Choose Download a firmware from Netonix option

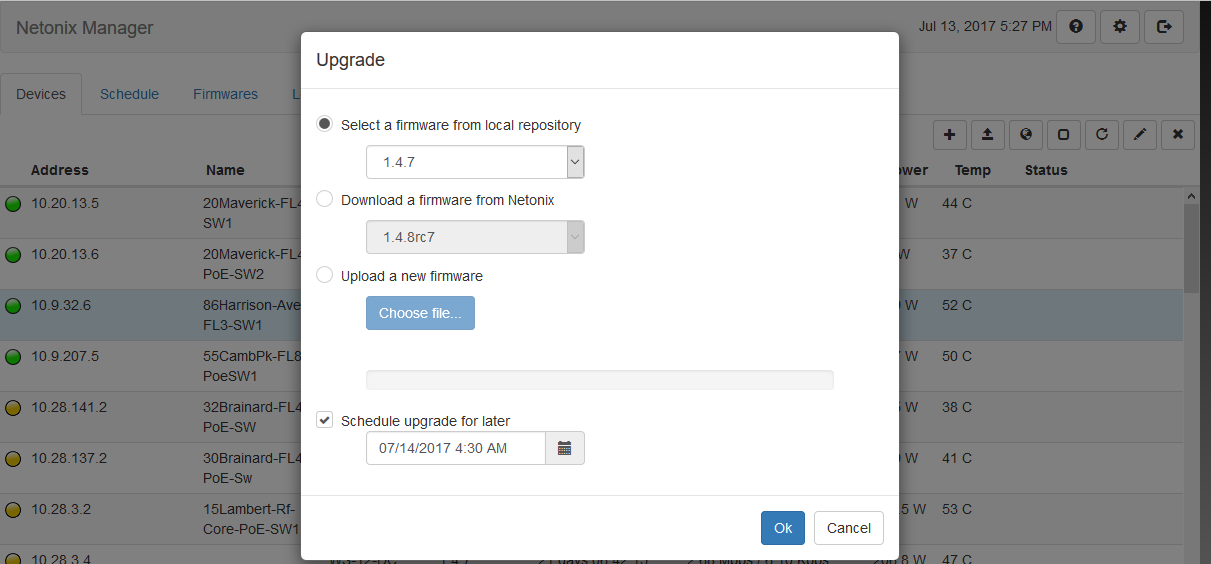pos(324,199)
